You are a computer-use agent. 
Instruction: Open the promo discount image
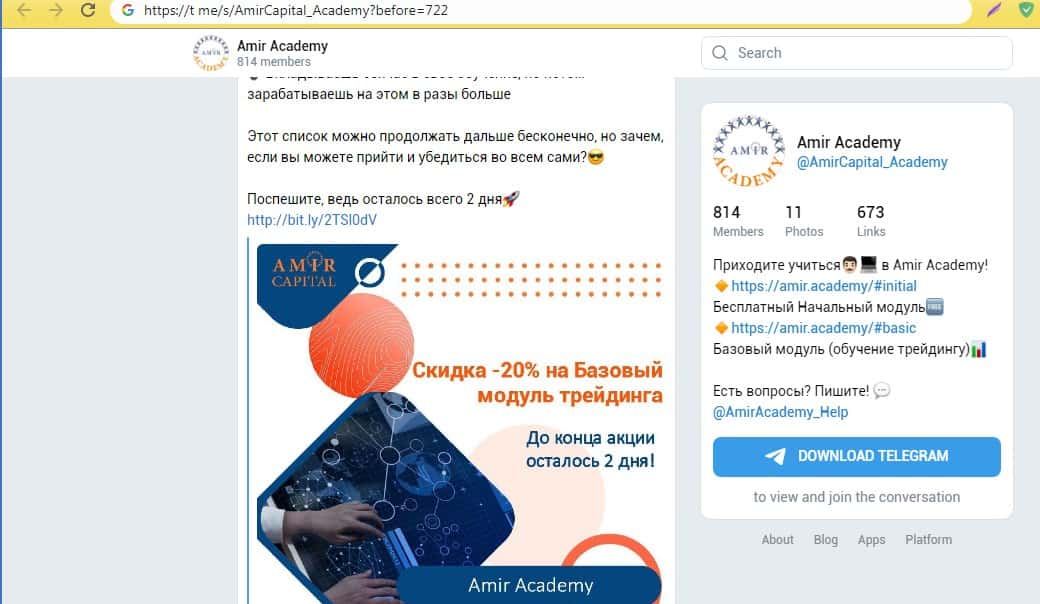[460, 424]
